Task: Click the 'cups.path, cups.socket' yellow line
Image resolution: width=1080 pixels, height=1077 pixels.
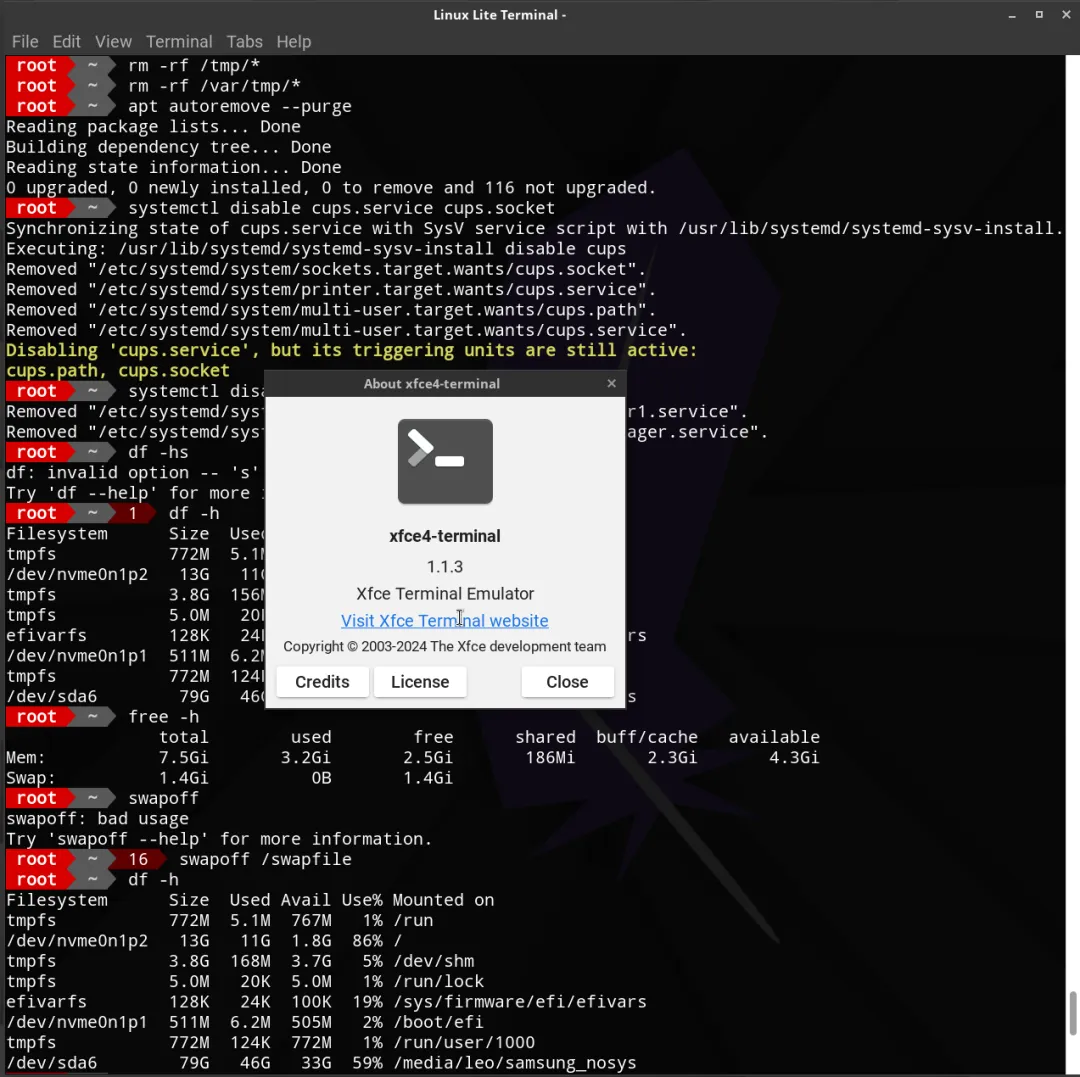Action: point(118,370)
